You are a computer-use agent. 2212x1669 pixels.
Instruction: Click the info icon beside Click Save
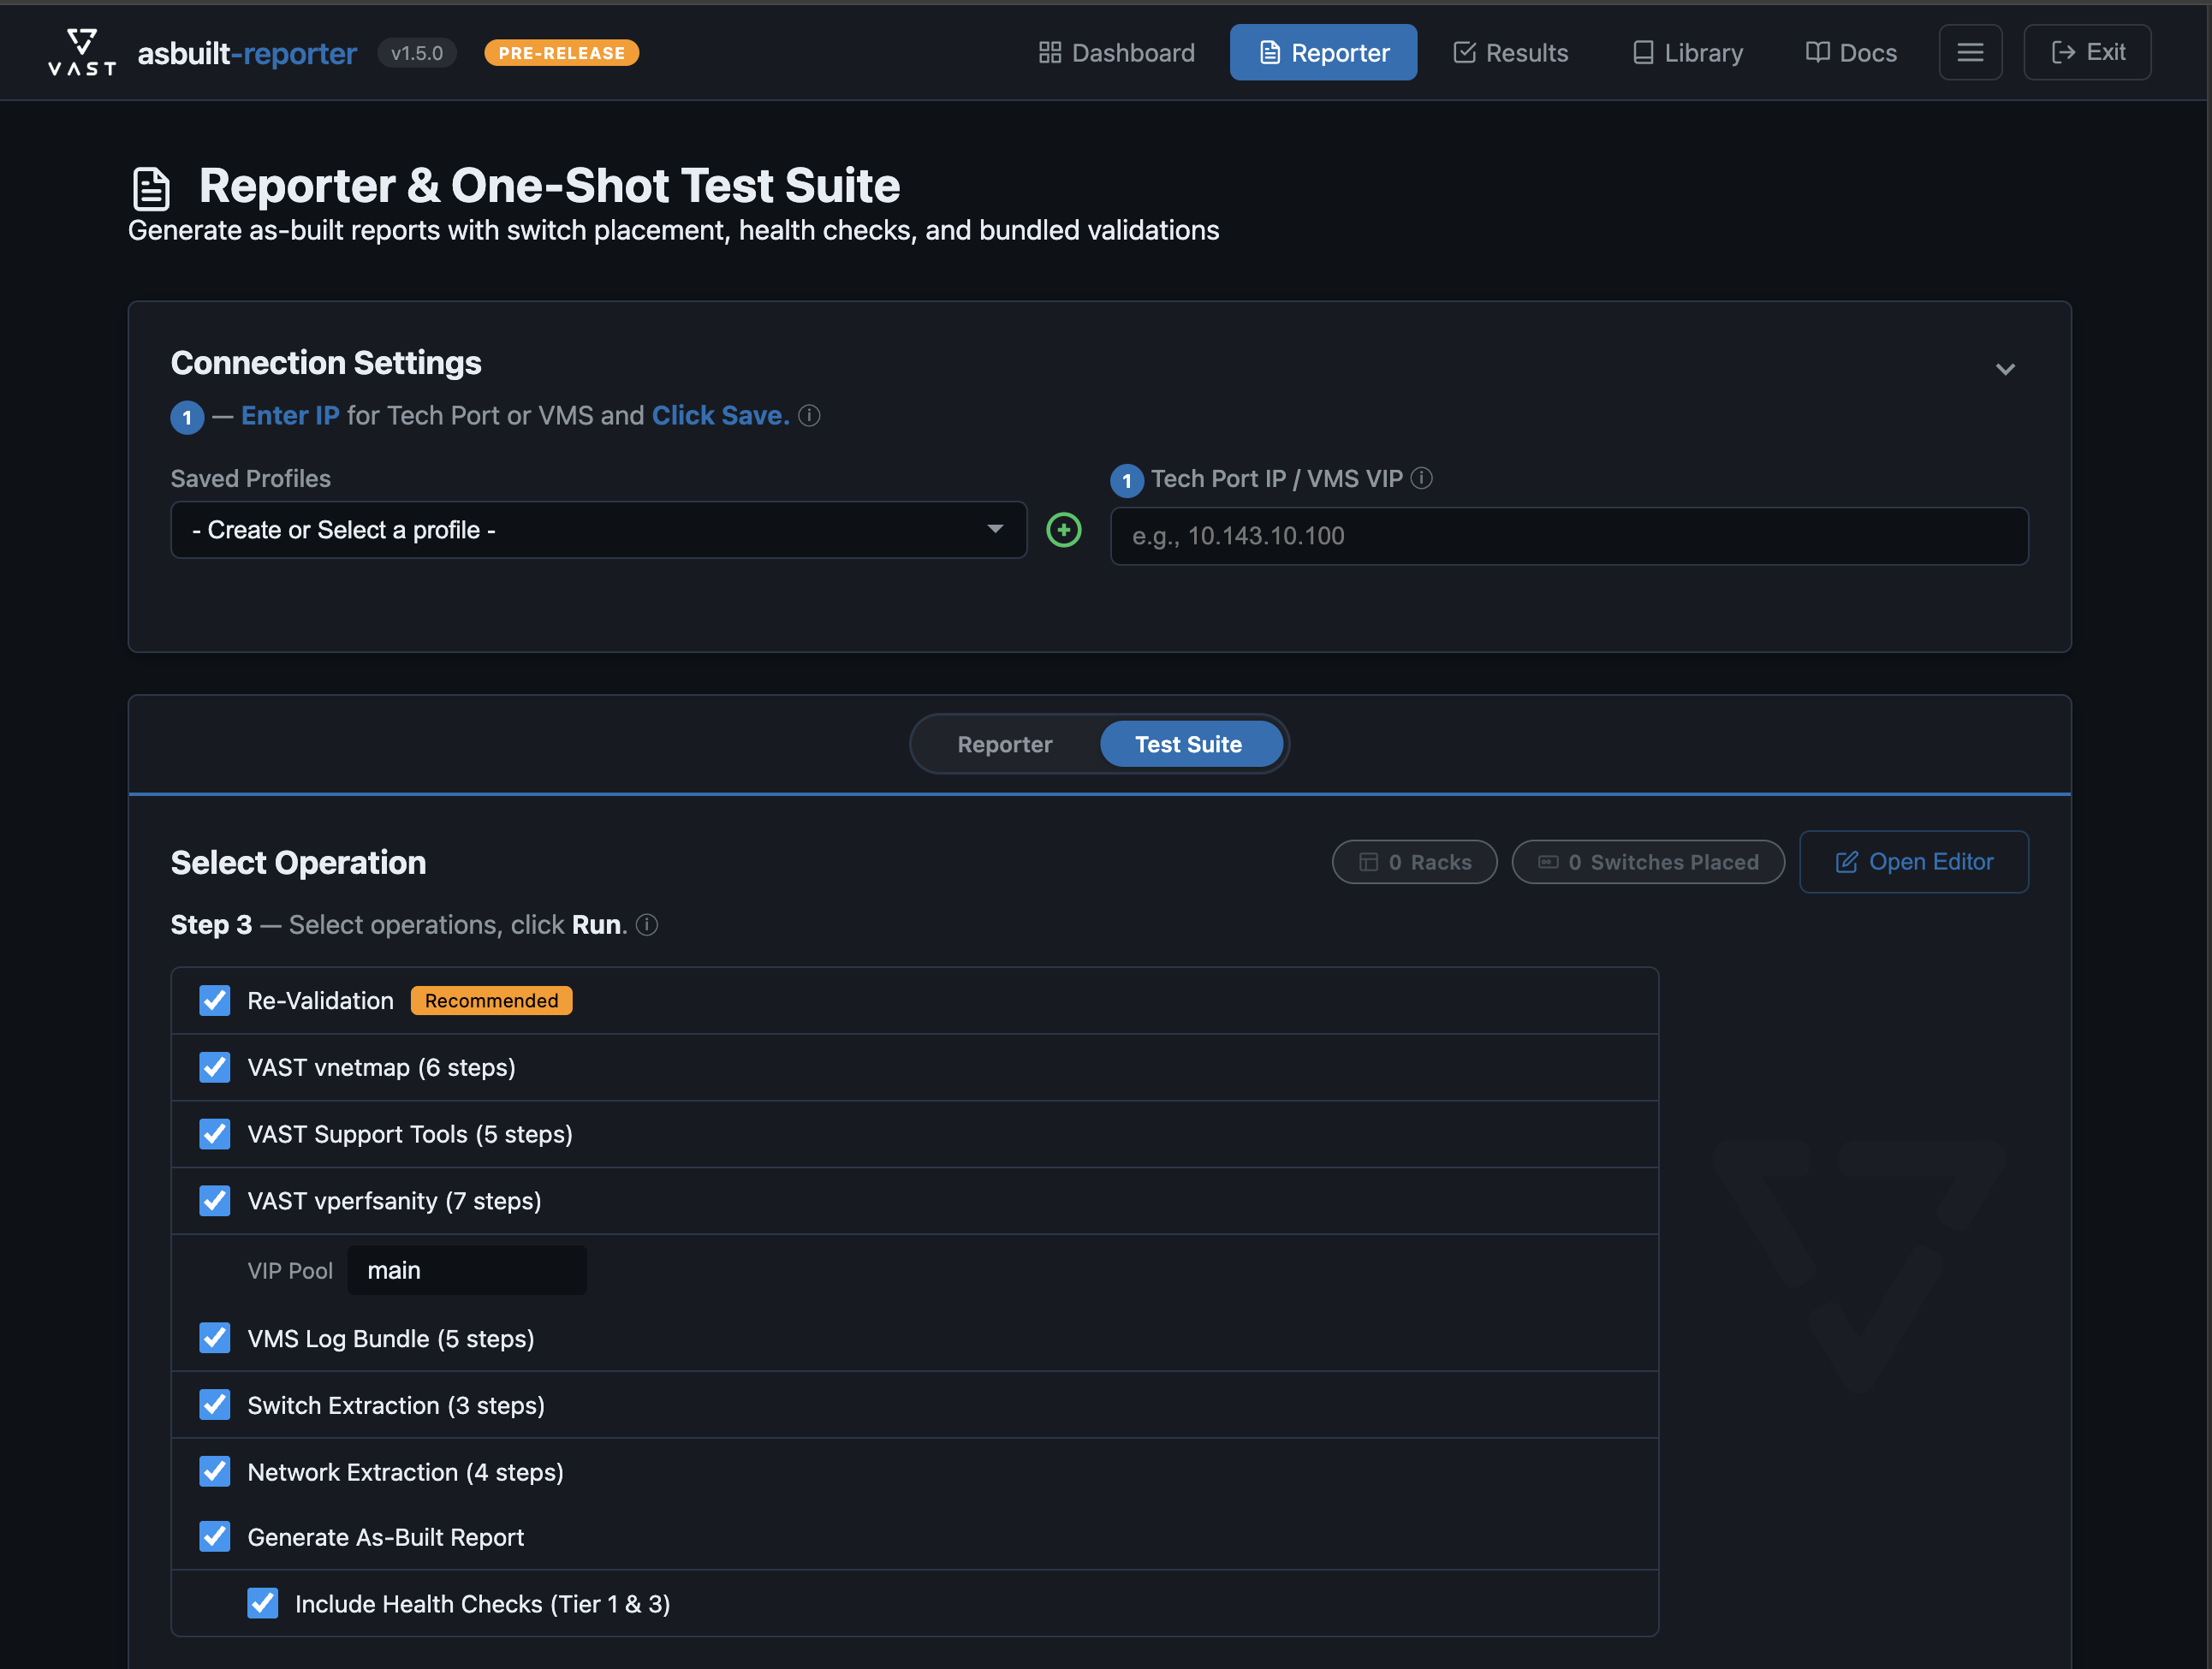coord(809,416)
